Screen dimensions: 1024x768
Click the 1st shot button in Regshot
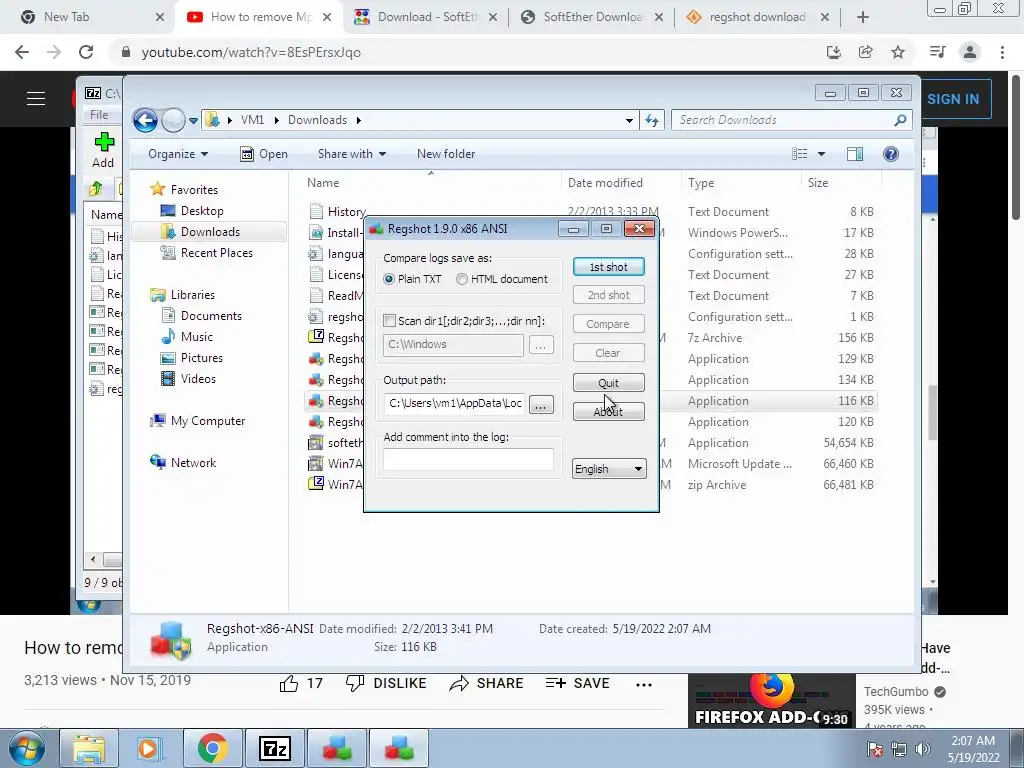click(x=608, y=266)
